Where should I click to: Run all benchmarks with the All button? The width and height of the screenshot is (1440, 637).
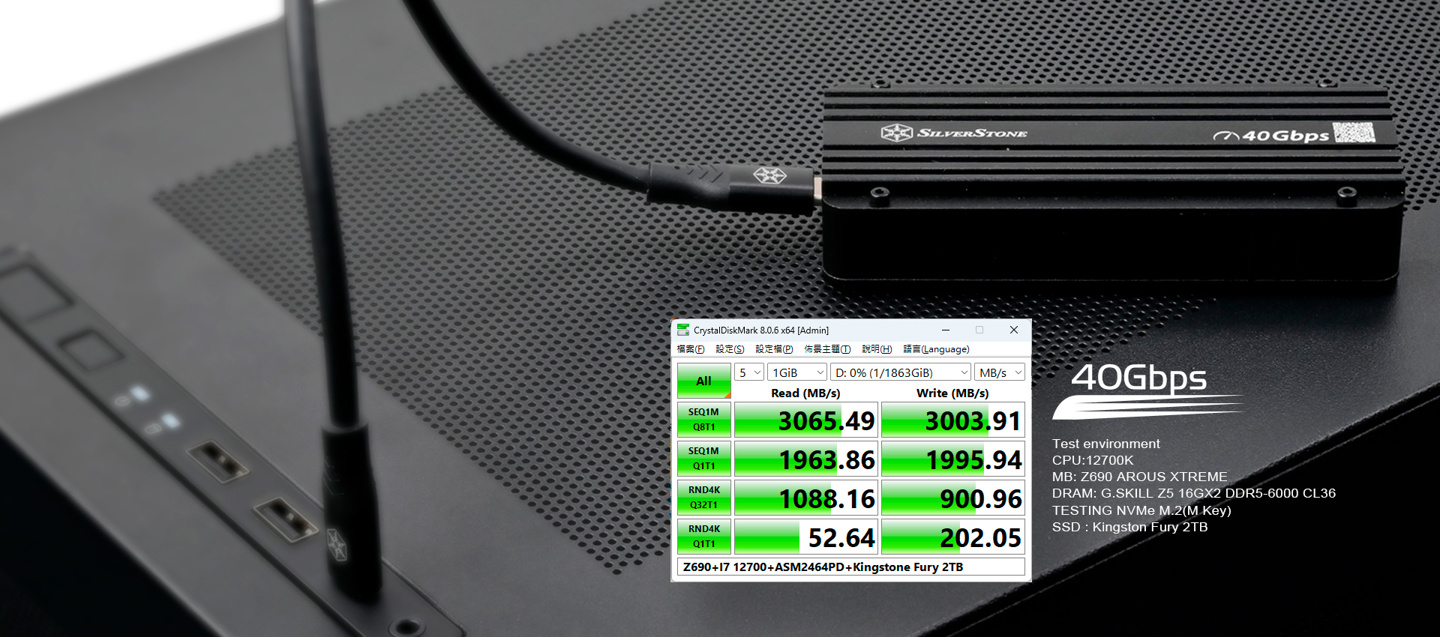click(704, 381)
